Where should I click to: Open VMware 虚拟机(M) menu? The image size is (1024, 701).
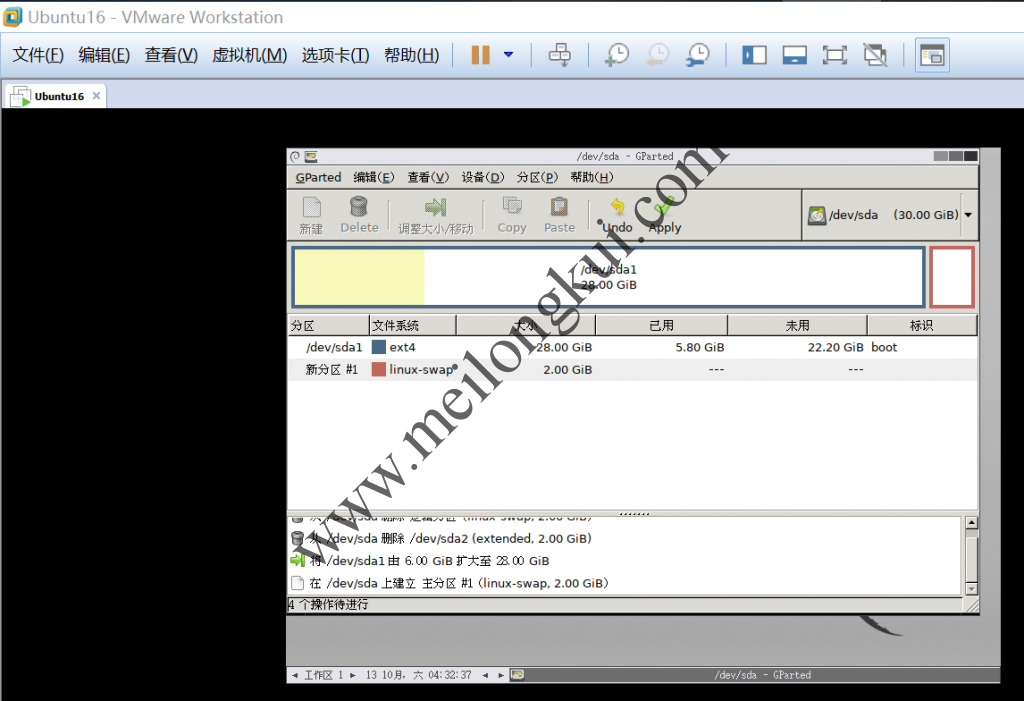(249, 55)
